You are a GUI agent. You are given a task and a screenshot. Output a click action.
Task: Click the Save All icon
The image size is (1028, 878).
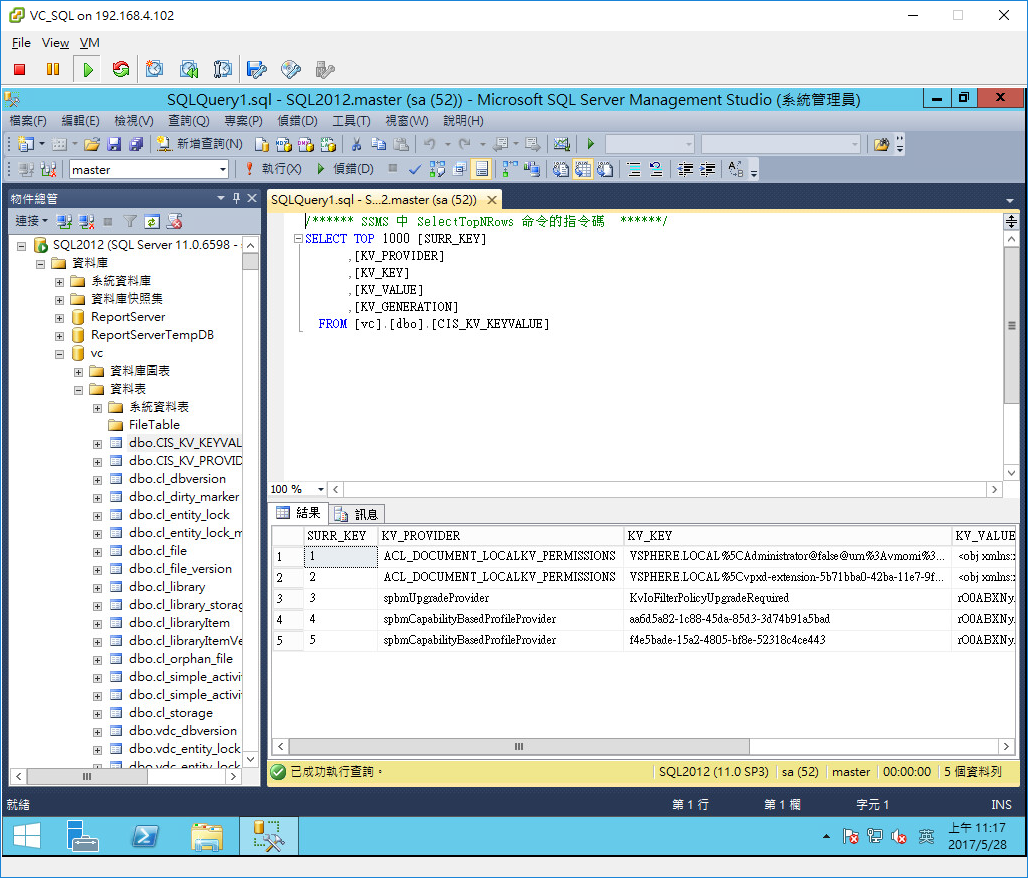point(136,144)
